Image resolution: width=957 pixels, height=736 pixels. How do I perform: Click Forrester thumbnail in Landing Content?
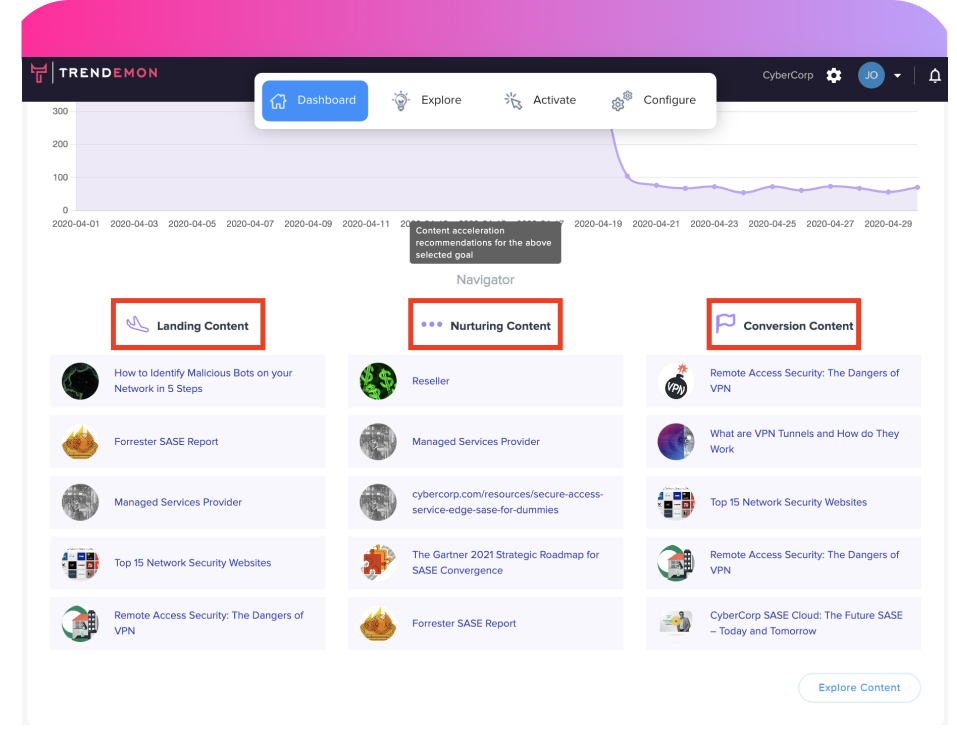coord(80,442)
